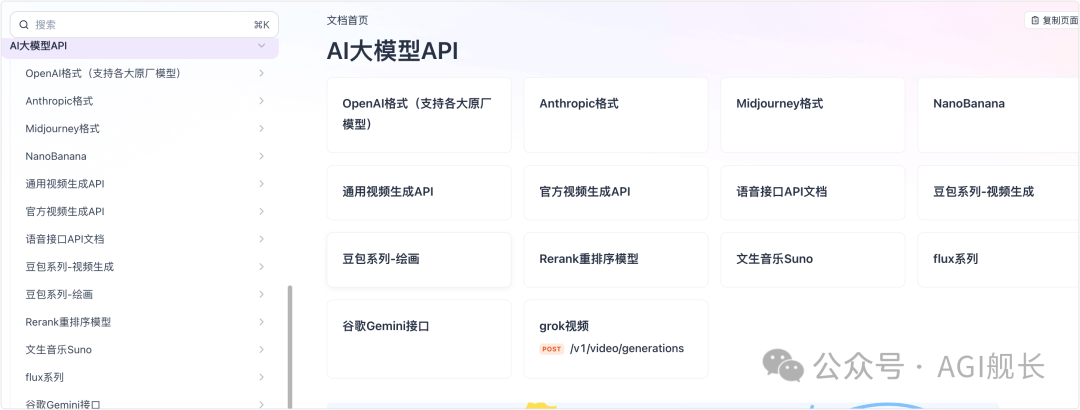This screenshot has width=1080, height=410.
Task: Expand chevron next to NanoBanana sidebar row
Action: pyautogui.click(x=262, y=156)
